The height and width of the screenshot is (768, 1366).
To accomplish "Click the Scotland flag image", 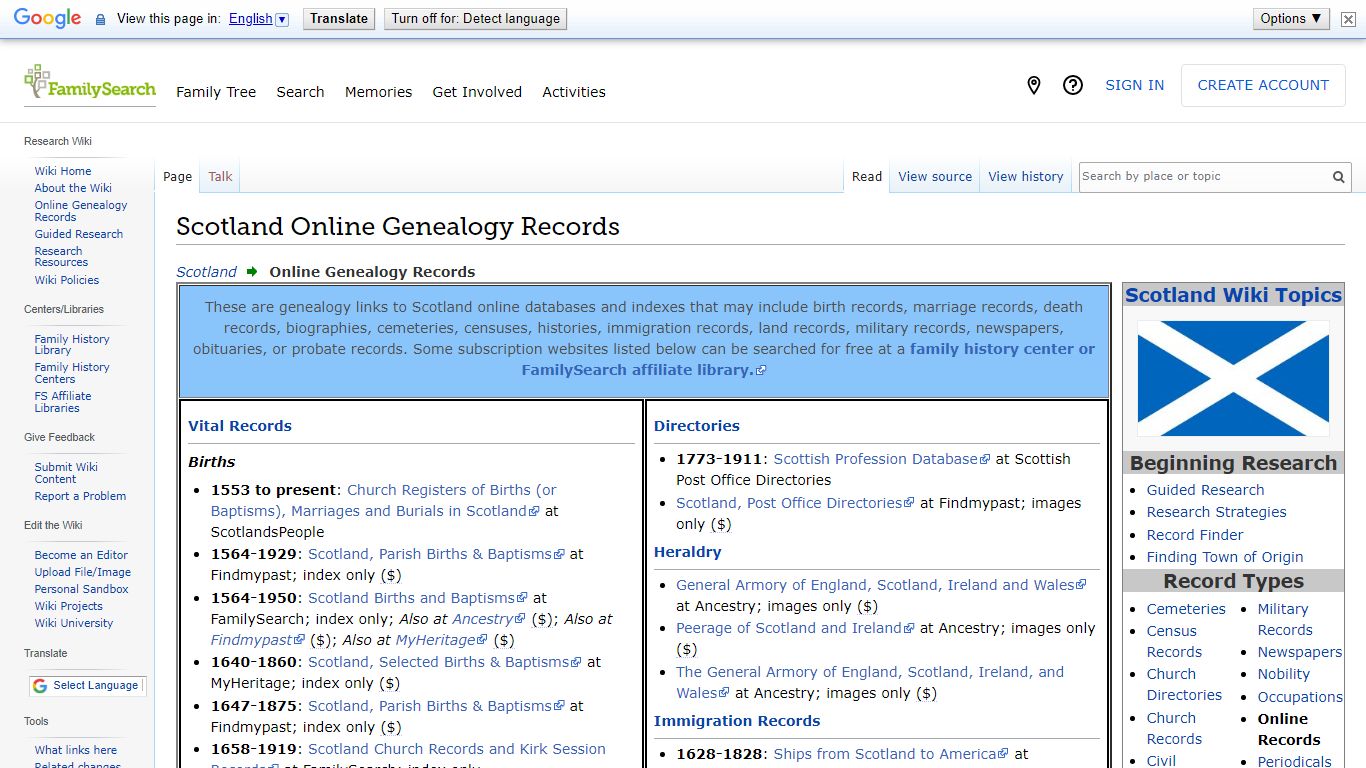I will 1233,378.
